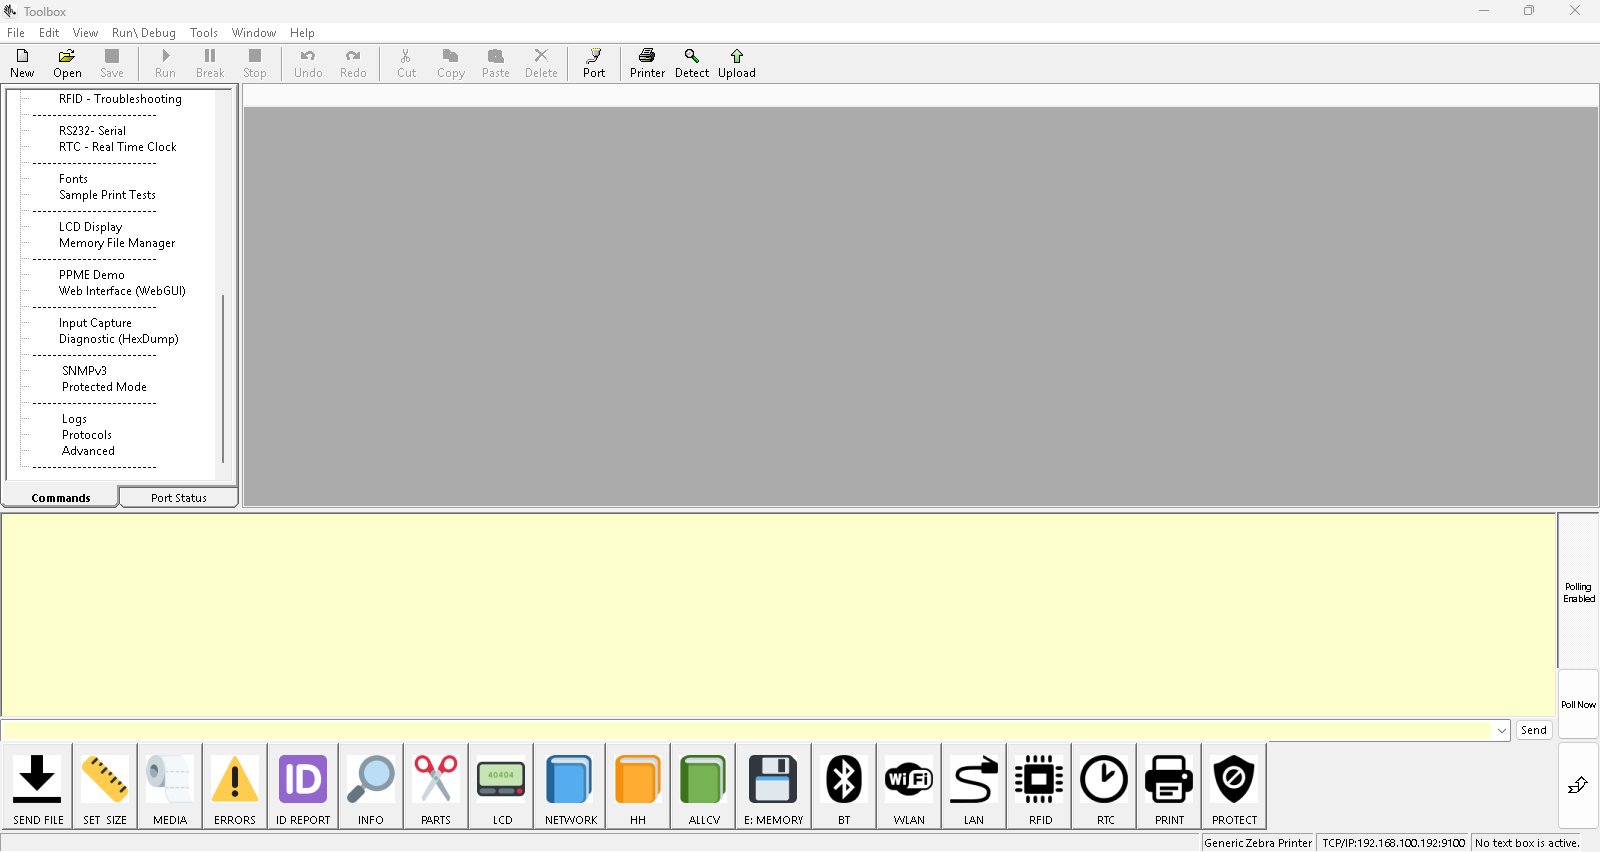The image size is (1600, 852).
Task: Open the PARTS scissors icon
Action: coord(436,786)
